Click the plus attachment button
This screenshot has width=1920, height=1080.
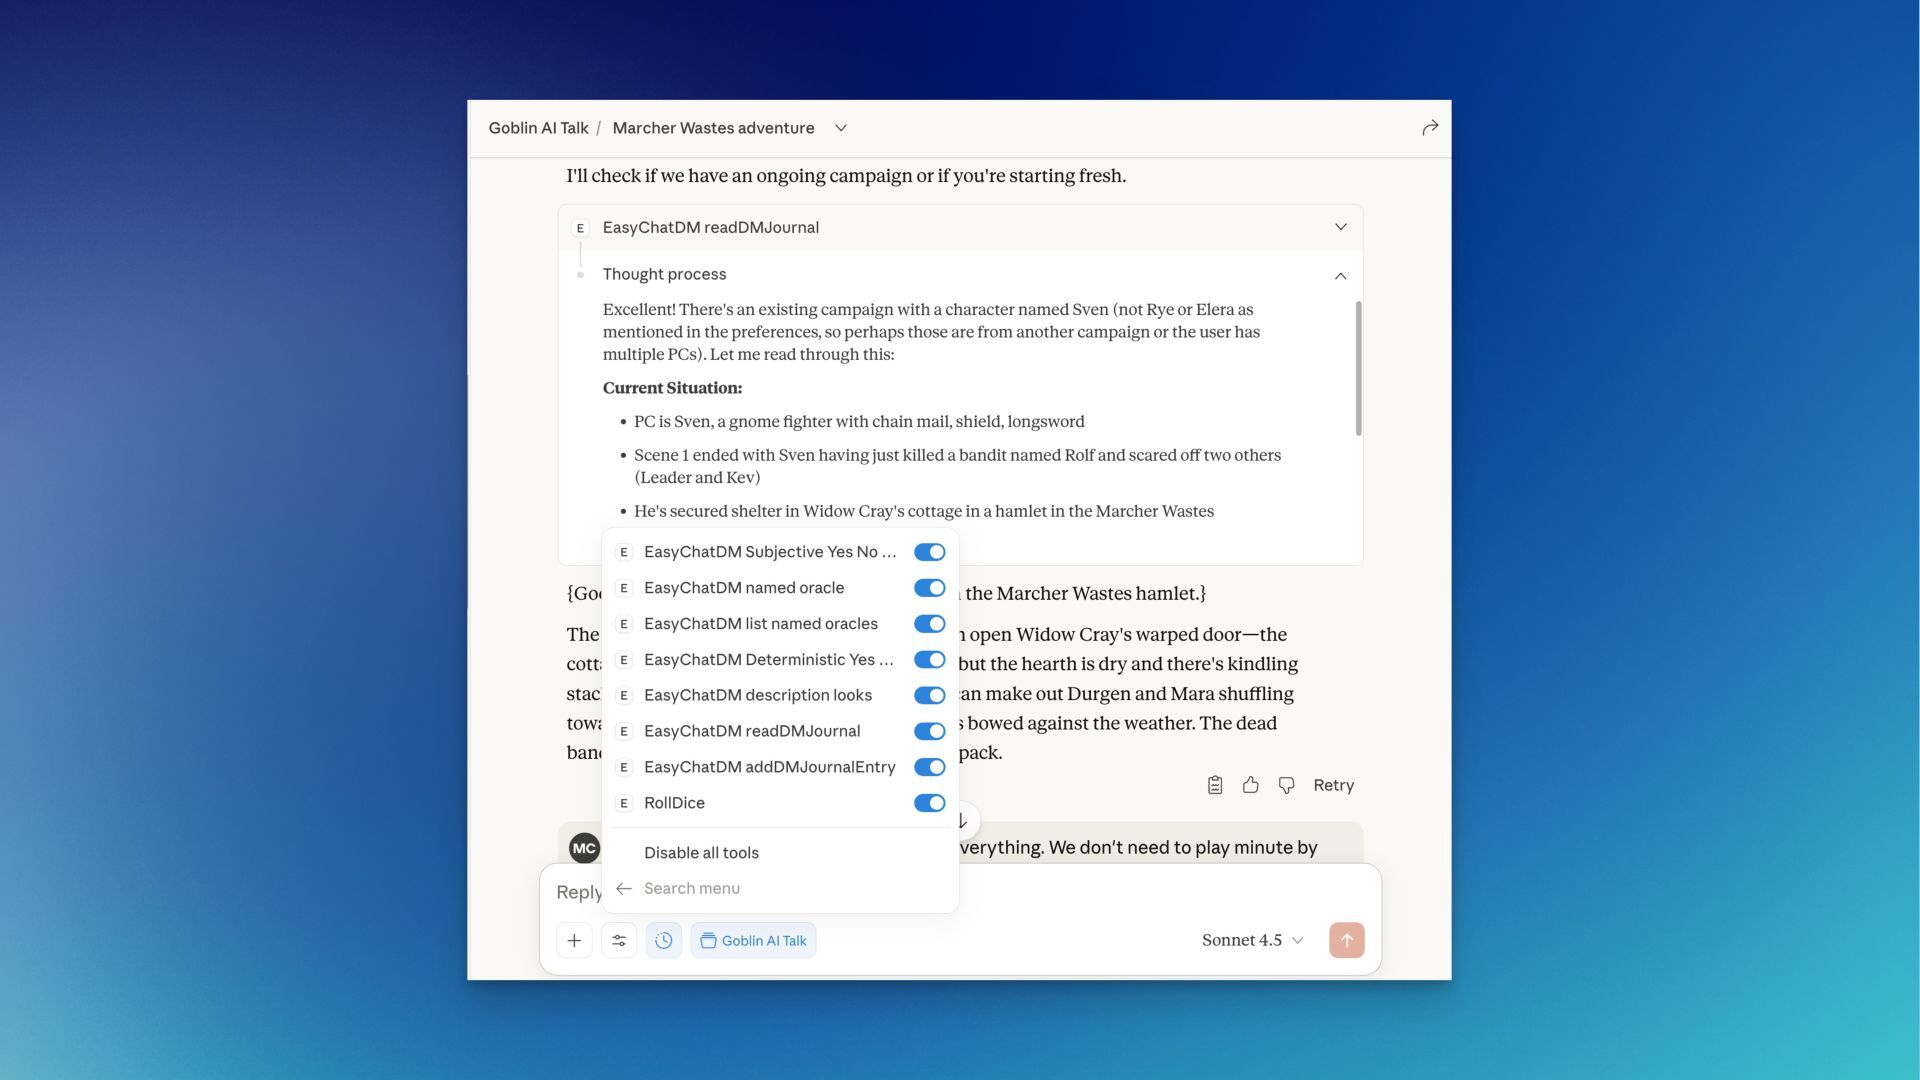pos(574,940)
